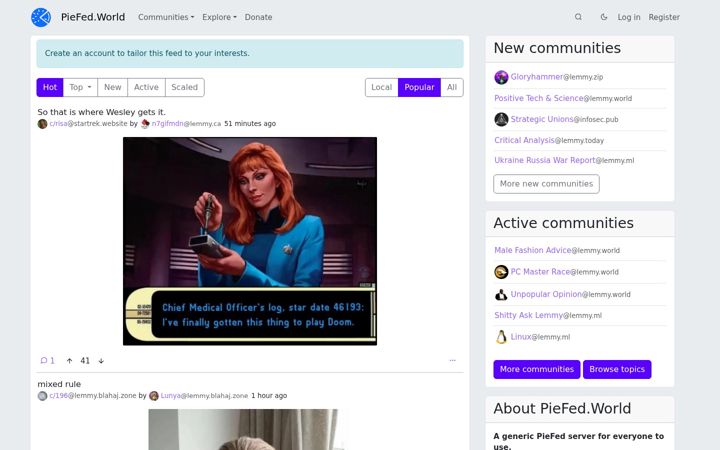Go to the Donate page
Image resolution: width=720 pixels, height=450 pixels.
click(x=259, y=17)
